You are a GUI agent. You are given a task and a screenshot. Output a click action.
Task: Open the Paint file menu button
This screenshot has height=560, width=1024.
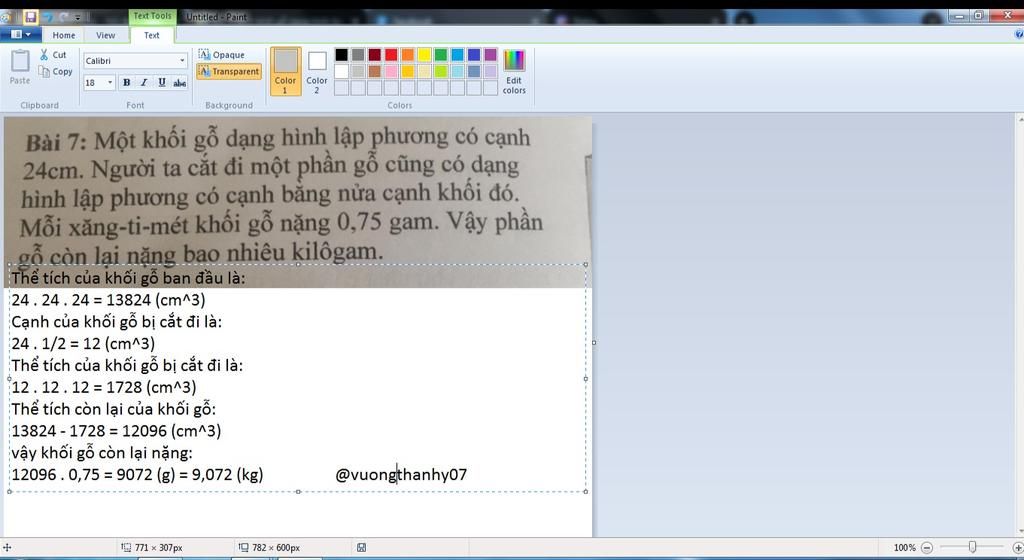(20, 35)
